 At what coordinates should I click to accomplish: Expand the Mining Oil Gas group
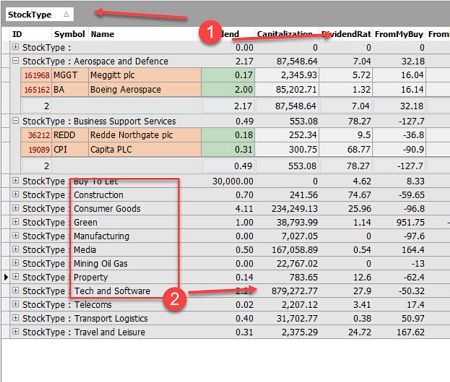[x=15, y=263]
